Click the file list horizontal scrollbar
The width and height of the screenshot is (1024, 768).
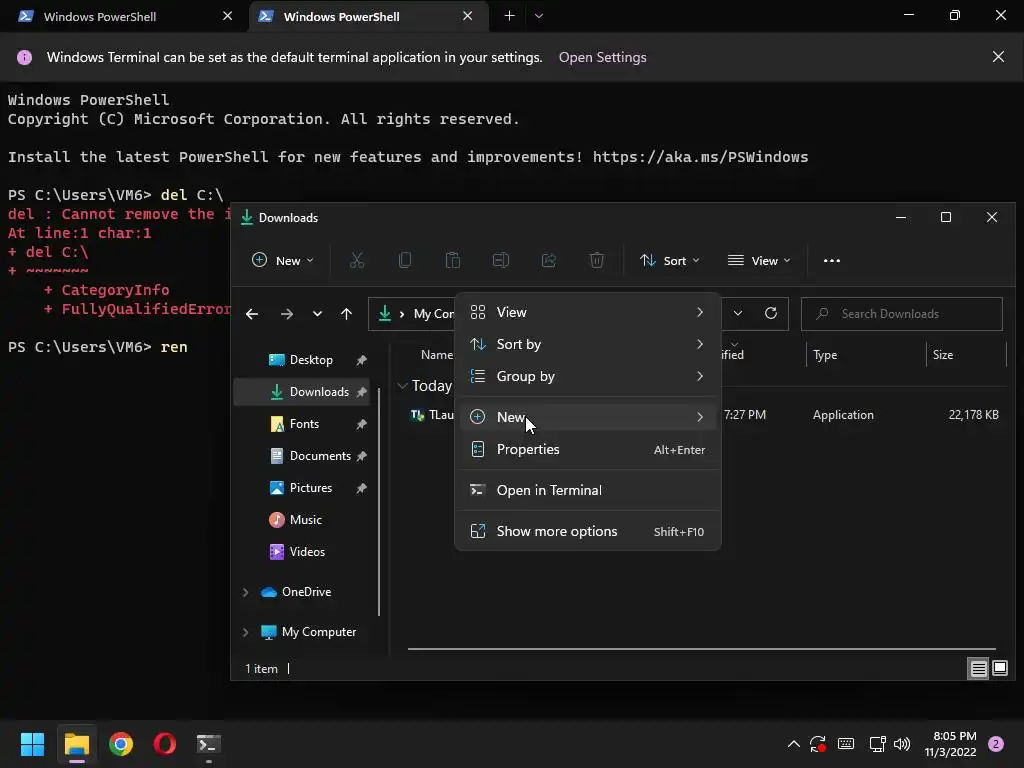click(701, 649)
